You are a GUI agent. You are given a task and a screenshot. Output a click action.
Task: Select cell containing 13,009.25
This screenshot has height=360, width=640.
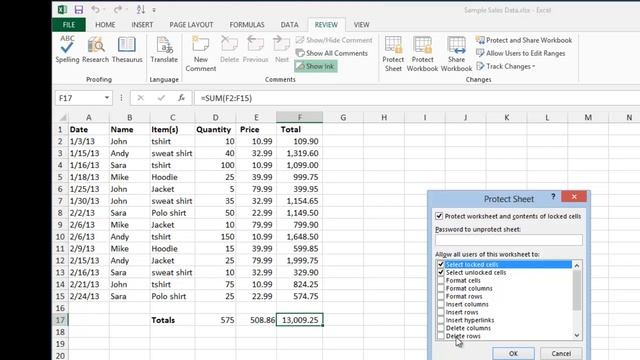tap(300, 320)
